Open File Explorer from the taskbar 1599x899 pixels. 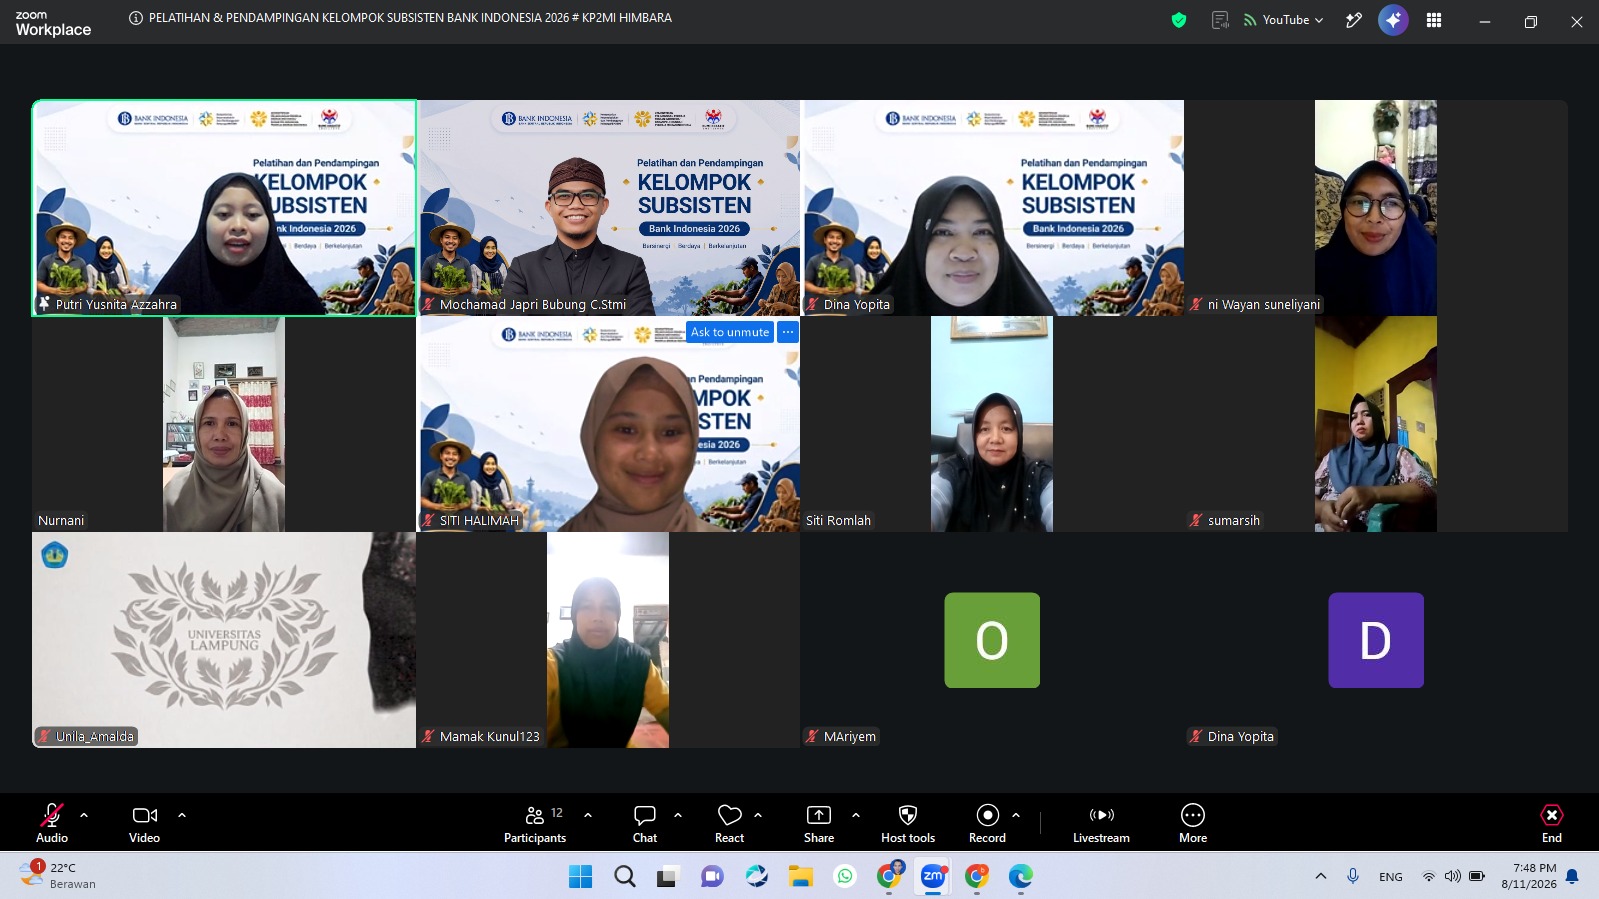[800, 877]
